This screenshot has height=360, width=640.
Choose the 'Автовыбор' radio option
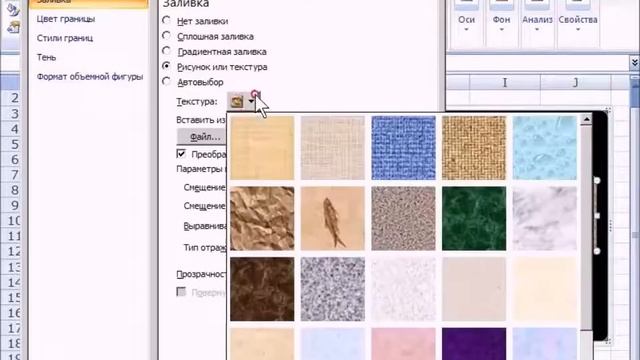pos(167,81)
